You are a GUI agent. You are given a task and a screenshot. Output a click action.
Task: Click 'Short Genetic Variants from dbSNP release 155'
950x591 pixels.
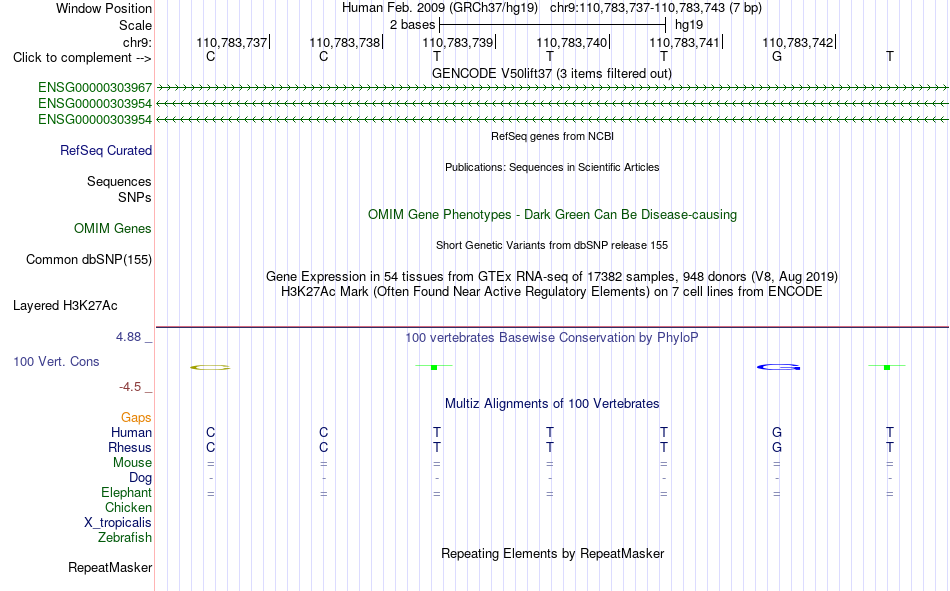click(552, 245)
